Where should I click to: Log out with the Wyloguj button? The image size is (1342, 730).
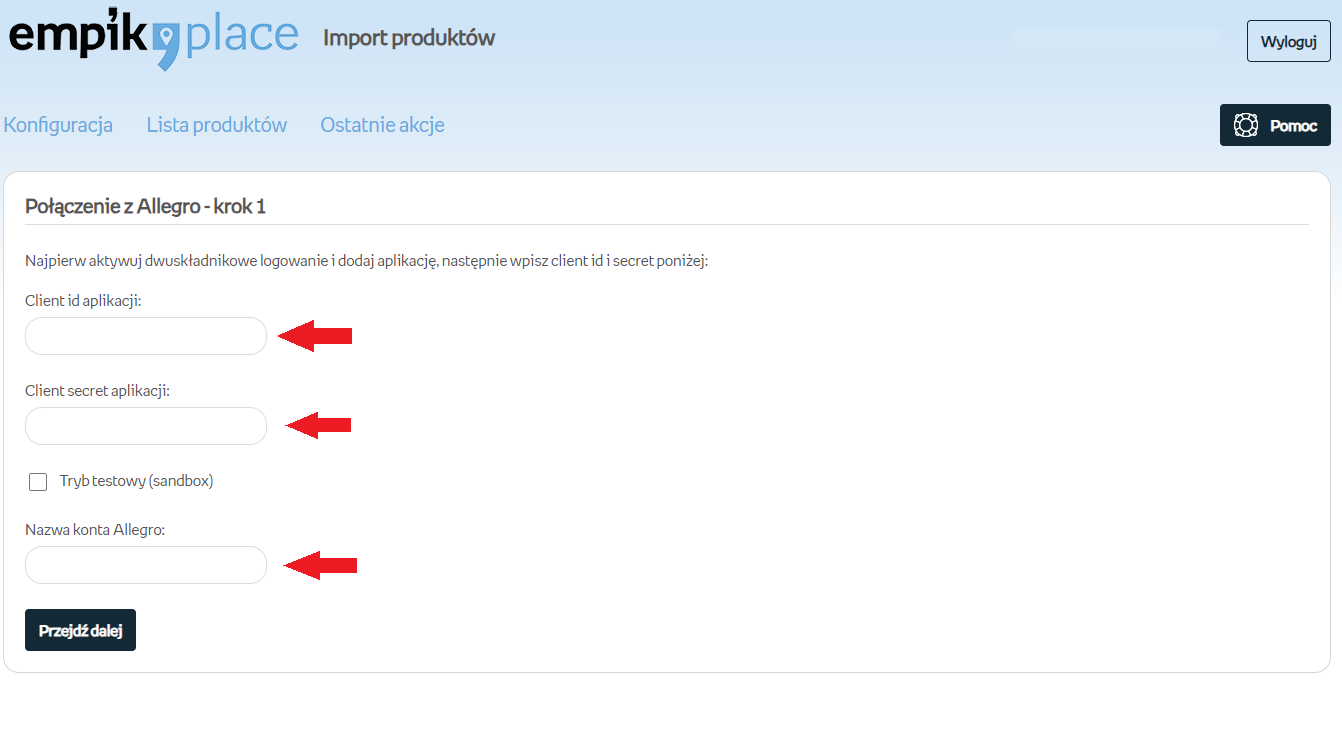pyautogui.click(x=1288, y=41)
